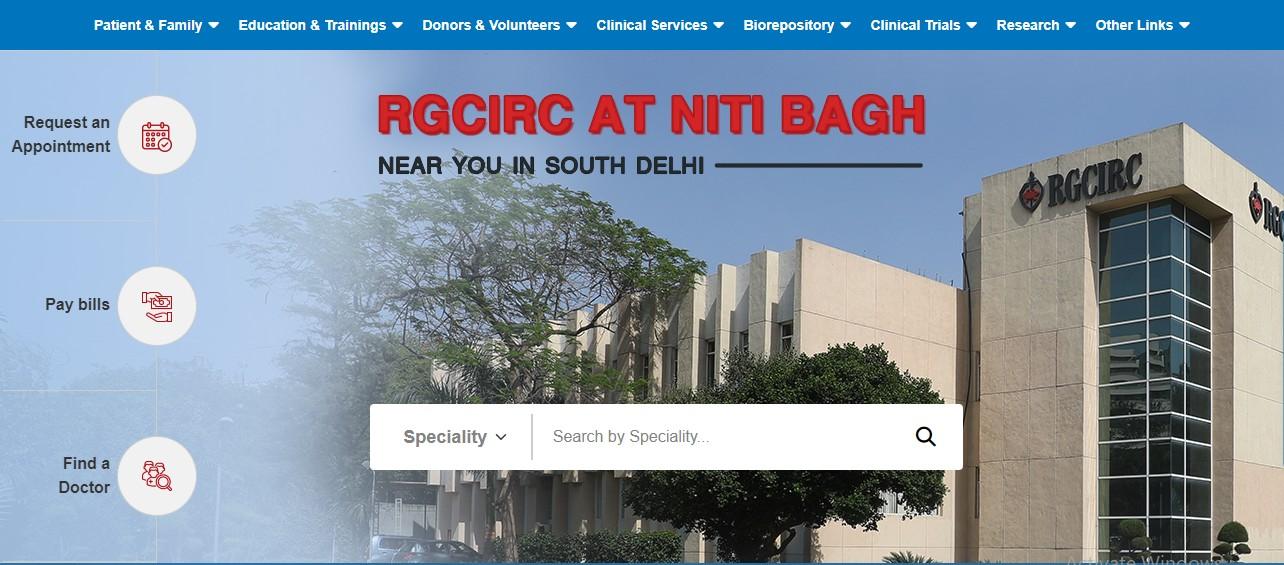Click the Request an Appointment text link
Viewport: 1284px width, 565px height.
click(x=61, y=134)
